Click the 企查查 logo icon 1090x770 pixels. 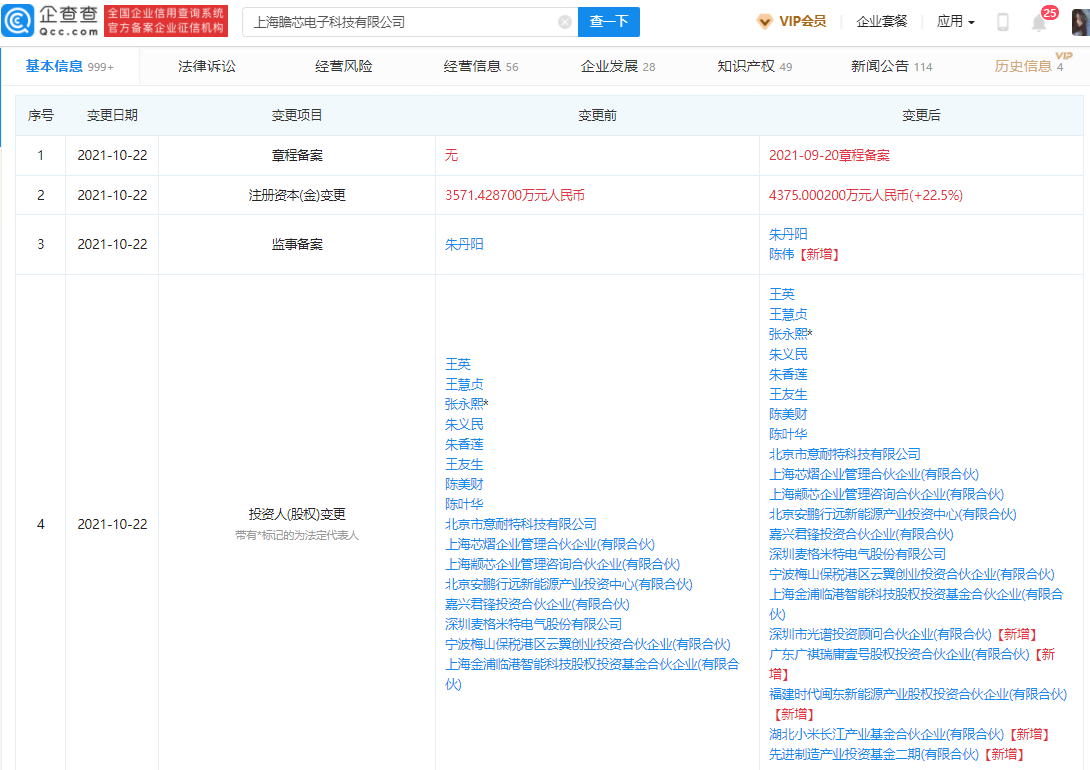(17, 21)
